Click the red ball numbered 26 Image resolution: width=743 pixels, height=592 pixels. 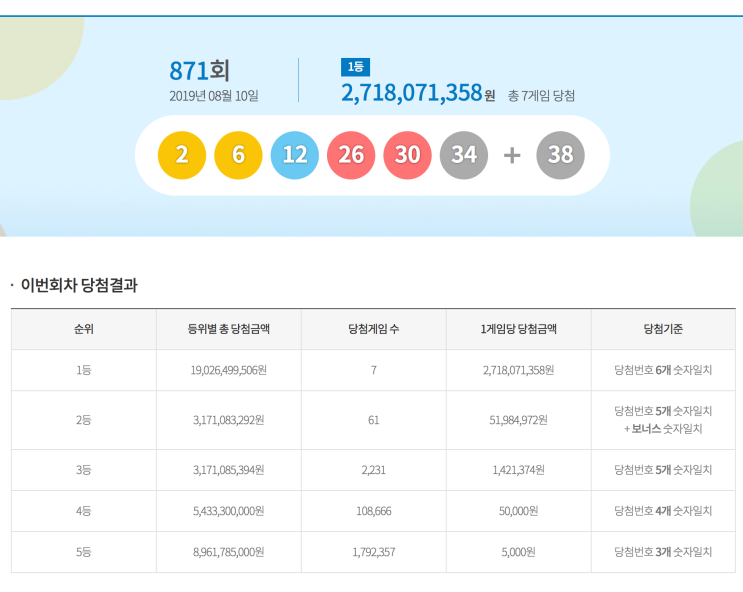[x=351, y=155]
